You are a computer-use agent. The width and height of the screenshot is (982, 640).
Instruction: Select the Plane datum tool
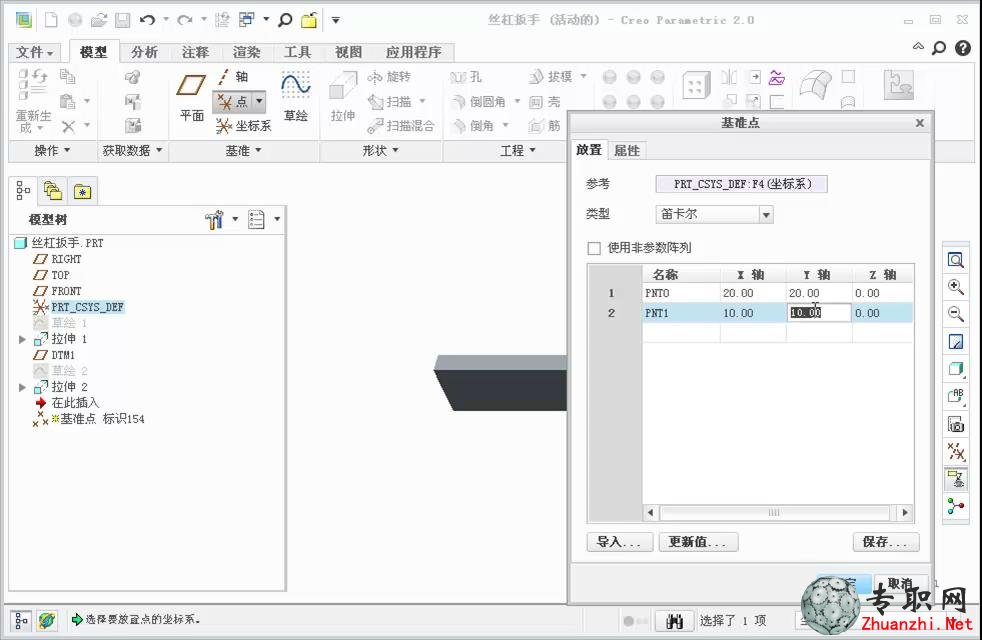tap(192, 97)
